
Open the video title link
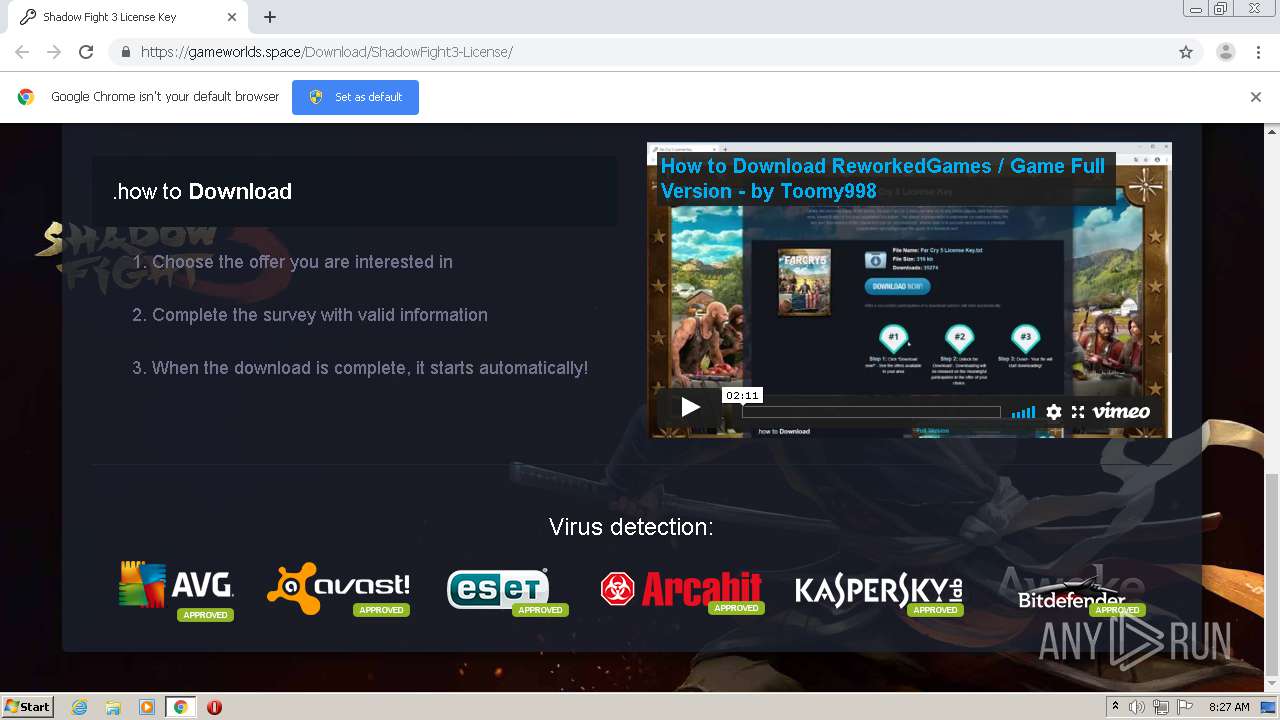[x=883, y=178]
